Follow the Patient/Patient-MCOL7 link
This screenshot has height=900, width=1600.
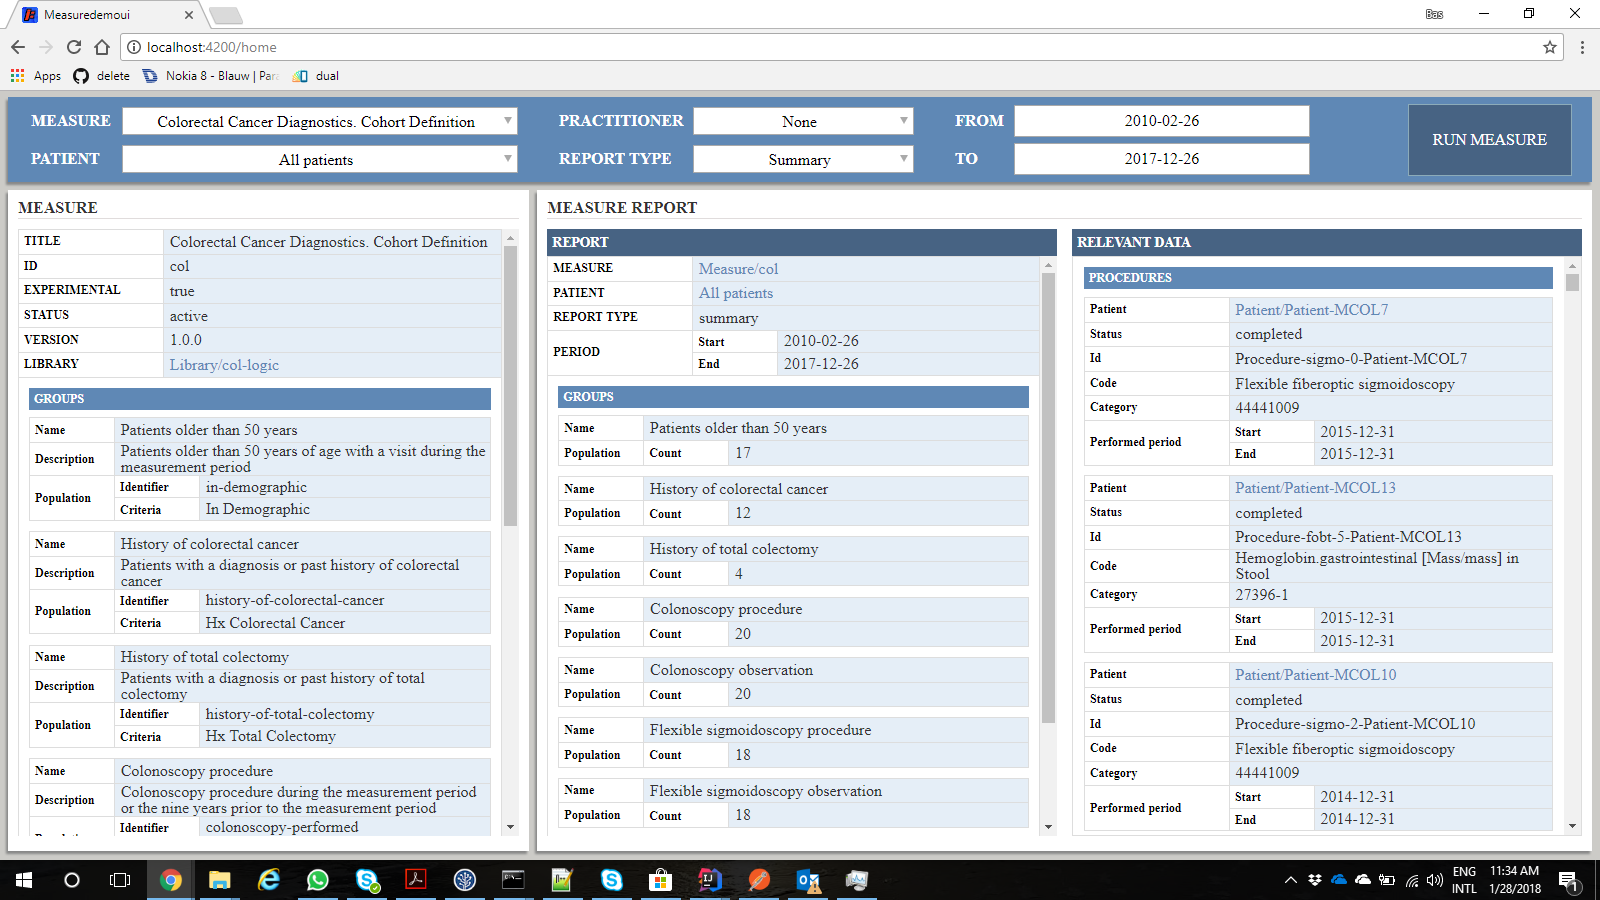1311,310
